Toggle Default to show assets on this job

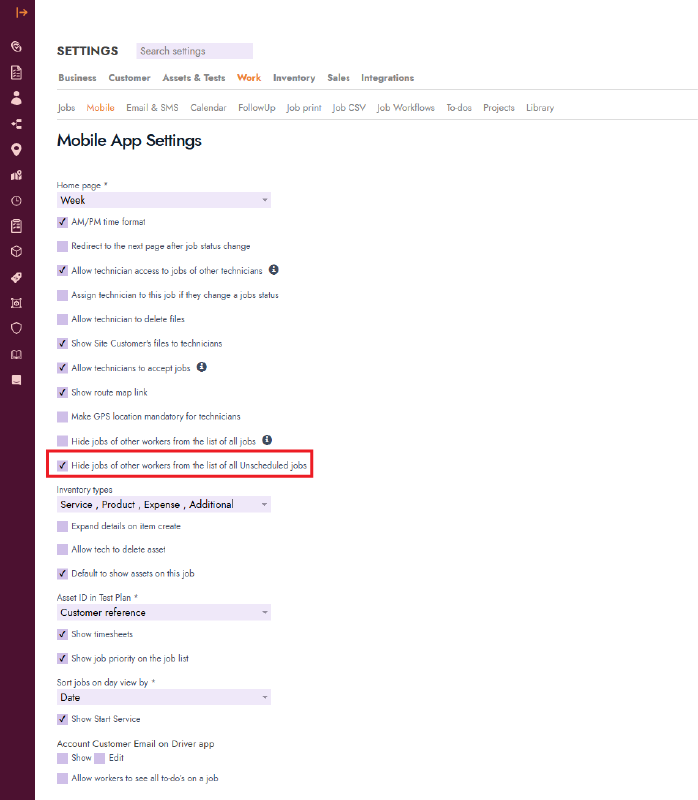click(x=62, y=573)
